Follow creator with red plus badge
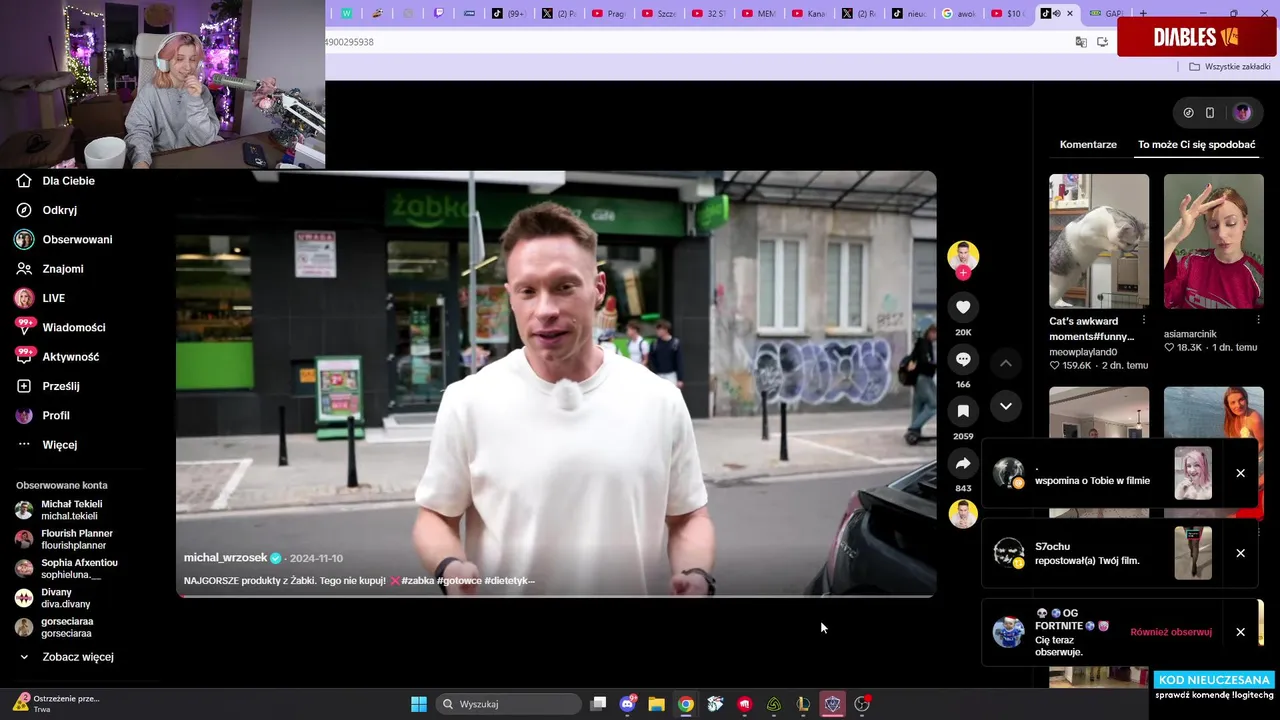1280x720 pixels. click(963, 273)
